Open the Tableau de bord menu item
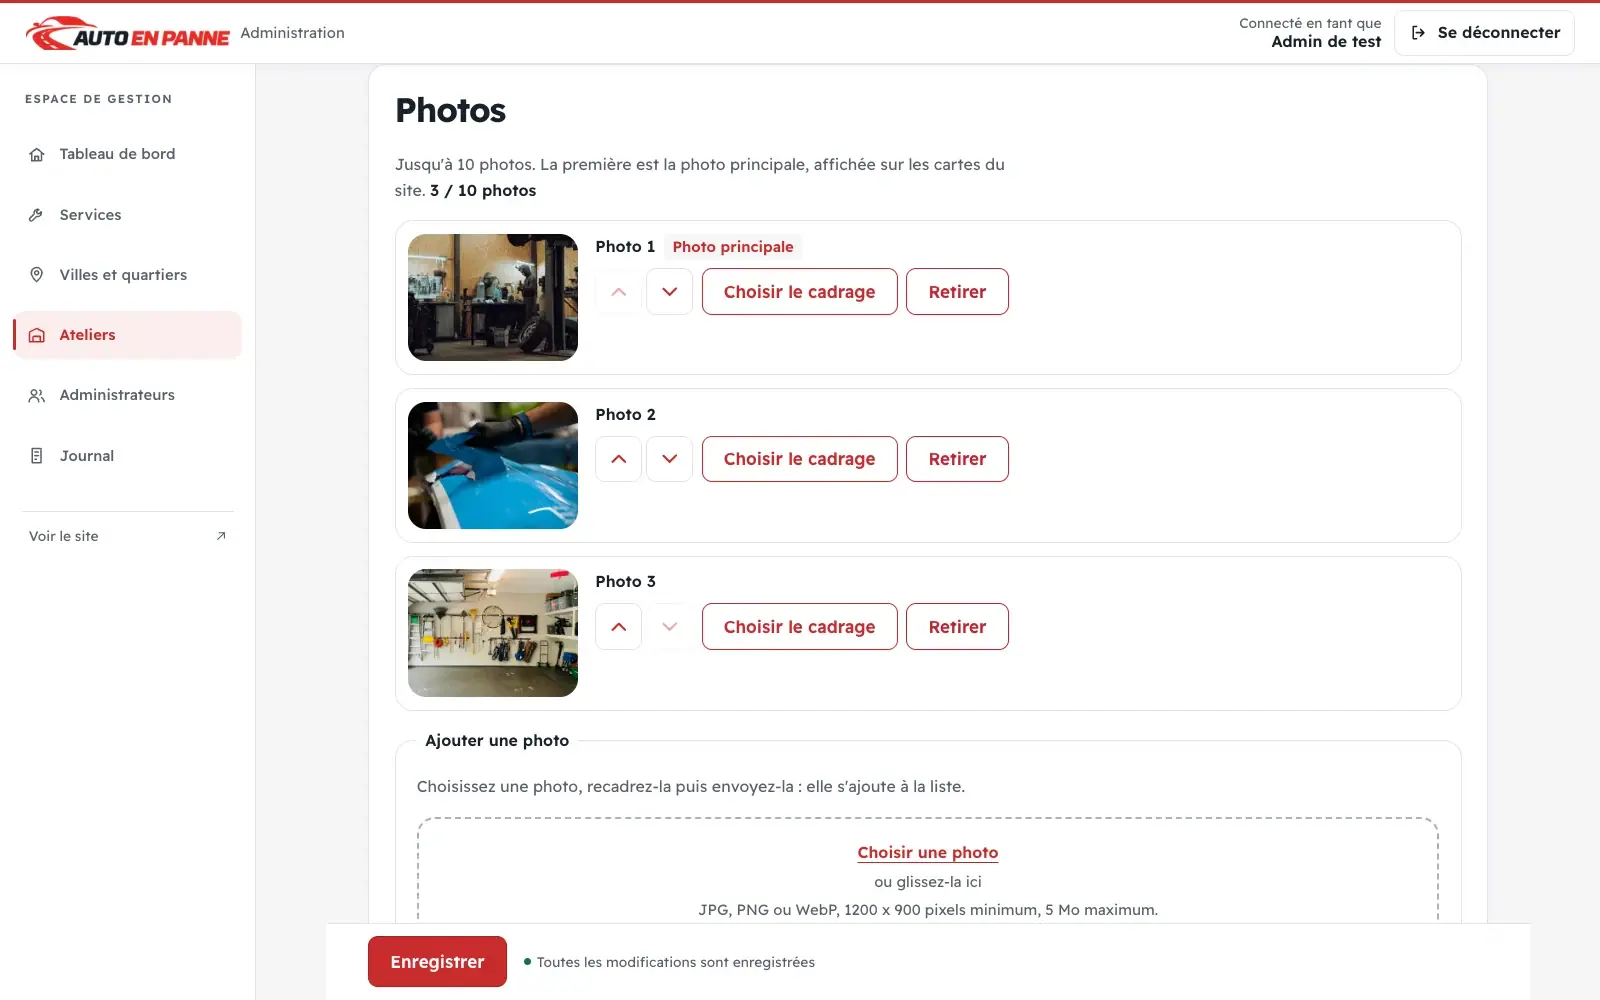The image size is (1600, 1000). [128, 154]
